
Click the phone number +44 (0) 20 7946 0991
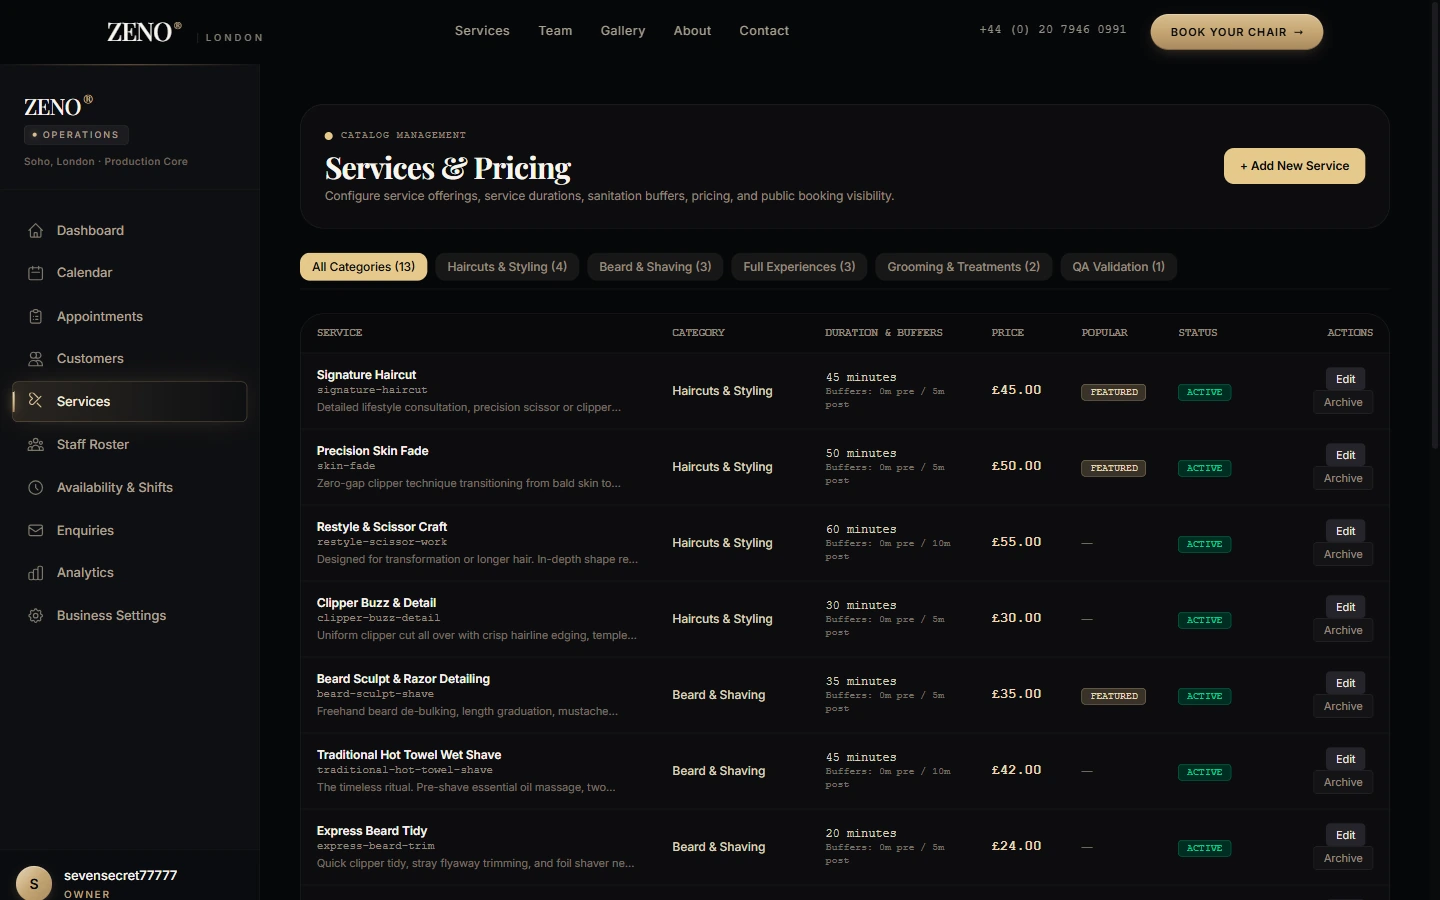1053,30
